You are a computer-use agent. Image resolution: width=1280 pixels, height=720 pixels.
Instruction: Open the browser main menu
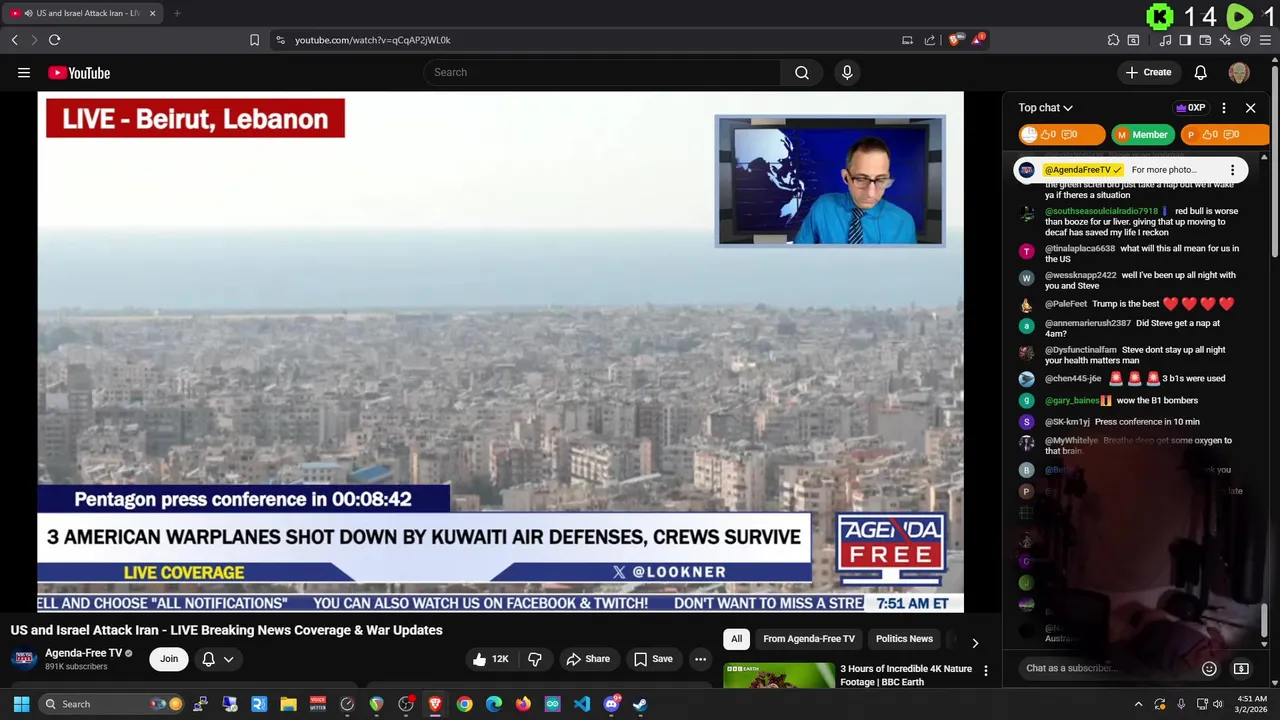[x=1266, y=40]
